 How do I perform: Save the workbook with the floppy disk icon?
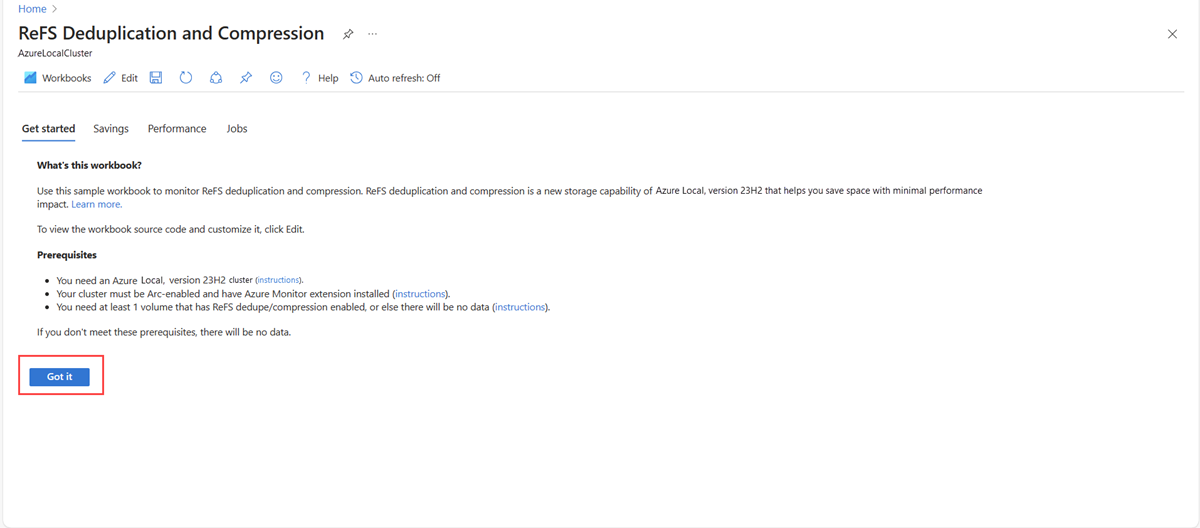(156, 78)
